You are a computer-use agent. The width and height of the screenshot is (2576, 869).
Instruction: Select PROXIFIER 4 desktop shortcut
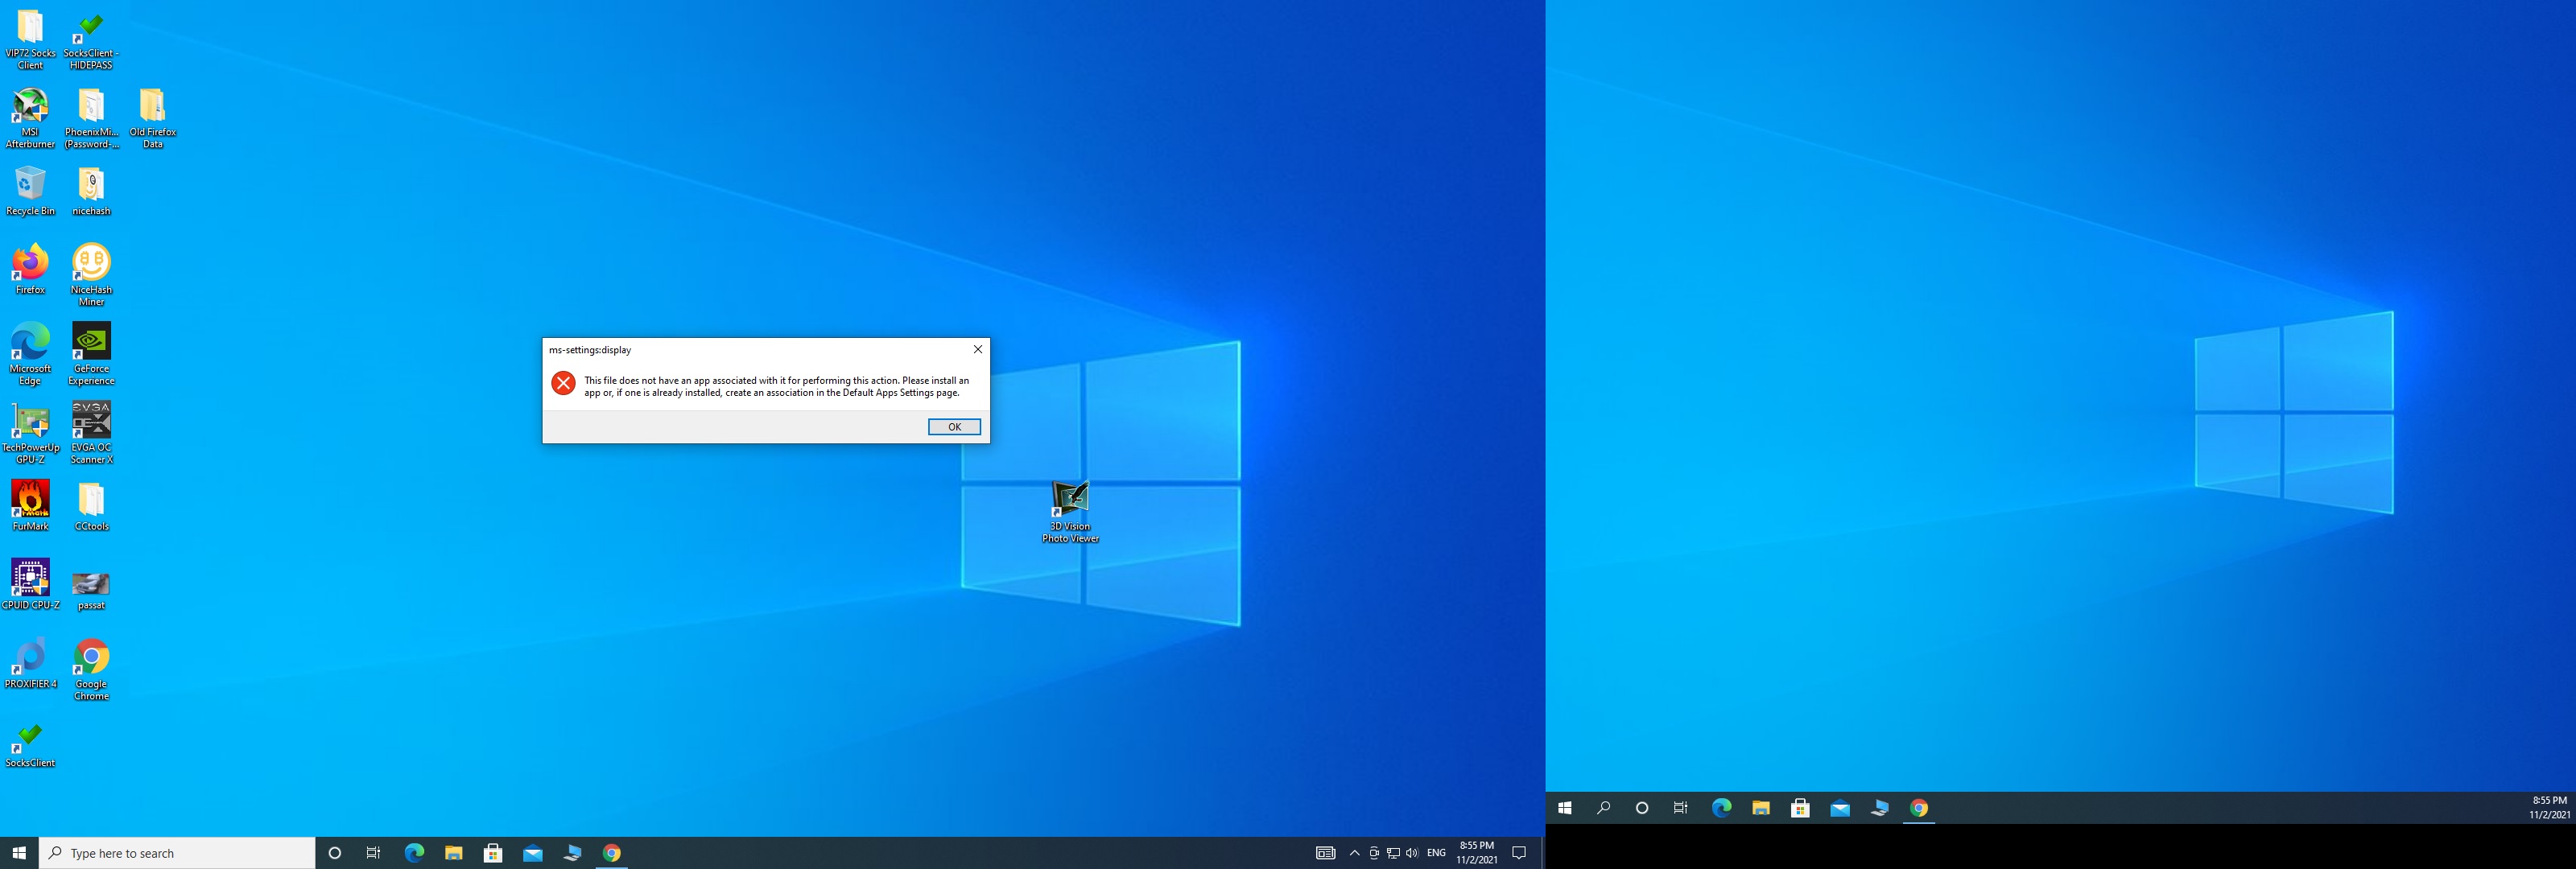tap(30, 657)
